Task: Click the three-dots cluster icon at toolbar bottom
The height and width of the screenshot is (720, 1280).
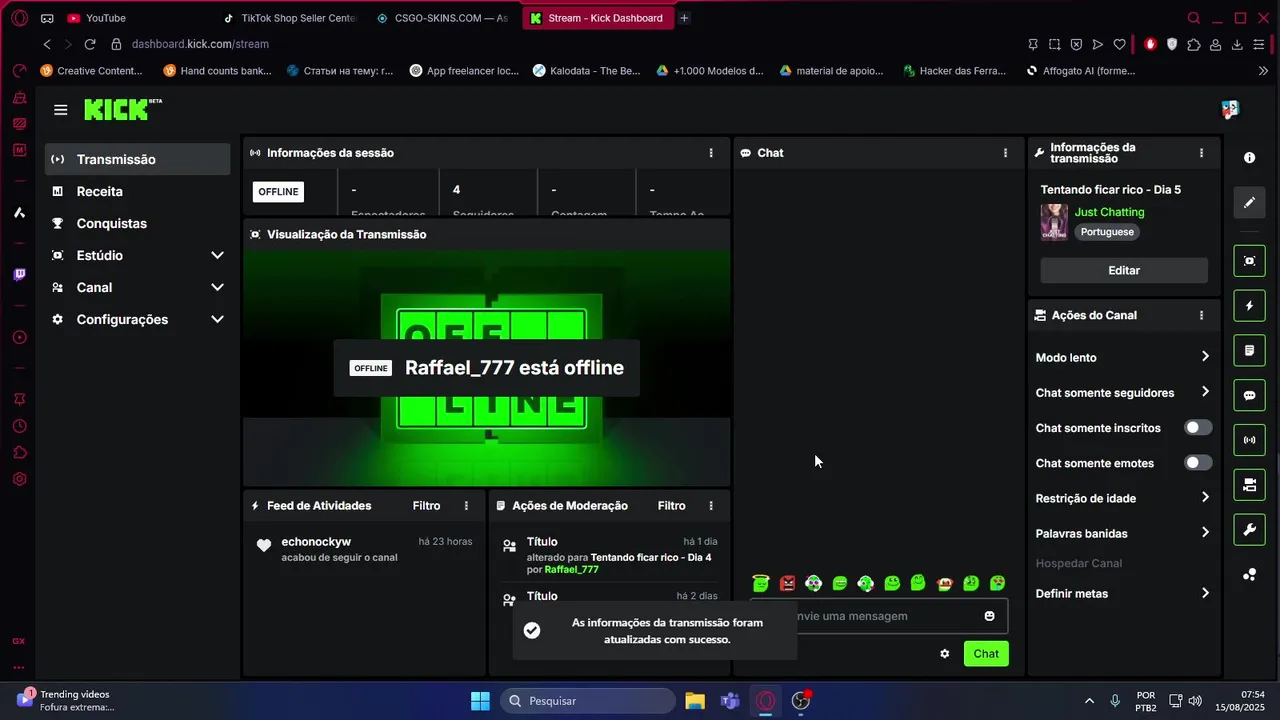Action: [1249, 574]
